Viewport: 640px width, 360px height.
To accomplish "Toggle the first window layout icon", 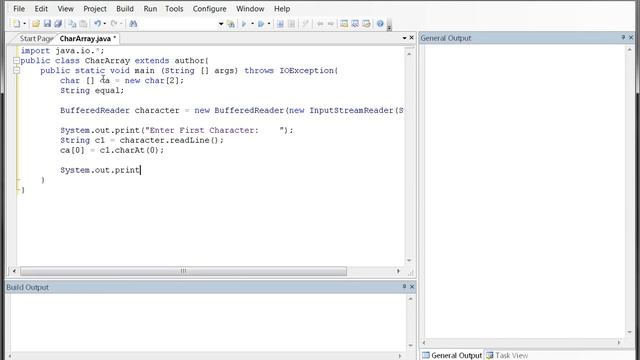I will (344, 24).
